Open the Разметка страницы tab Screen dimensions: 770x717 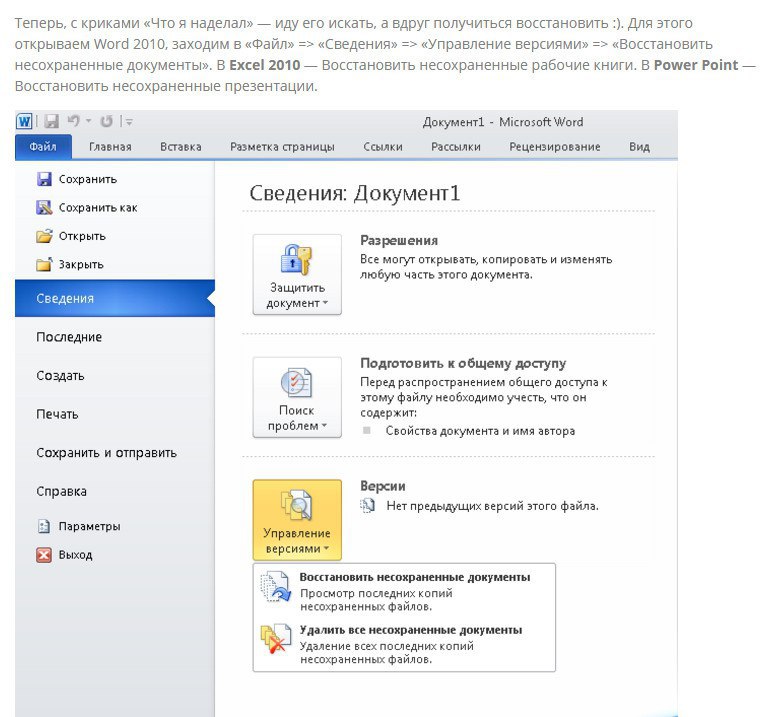[x=282, y=147]
